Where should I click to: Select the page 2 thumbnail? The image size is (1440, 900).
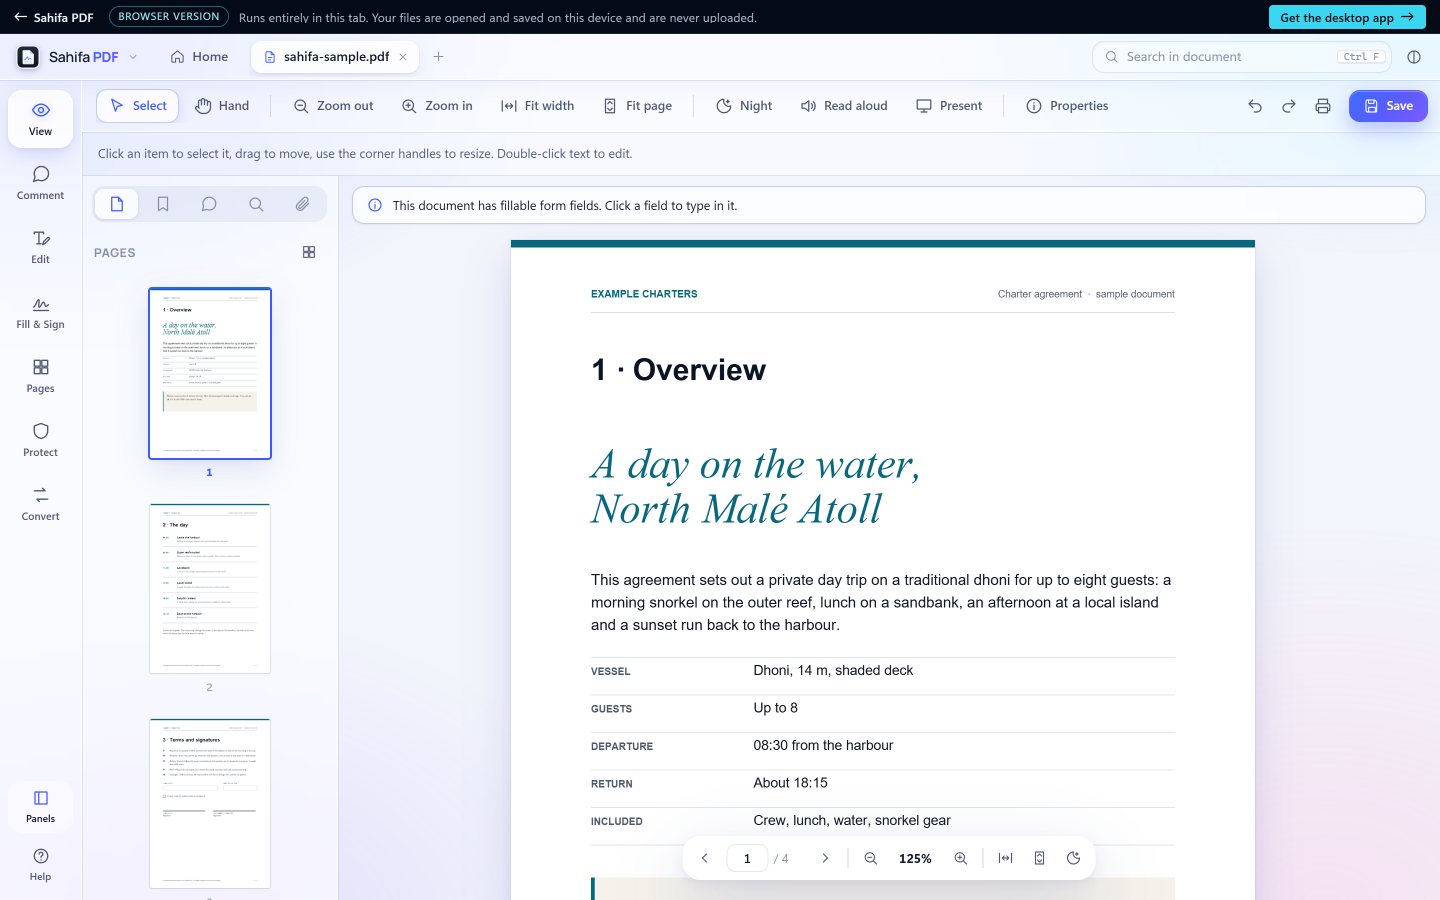coord(210,588)
